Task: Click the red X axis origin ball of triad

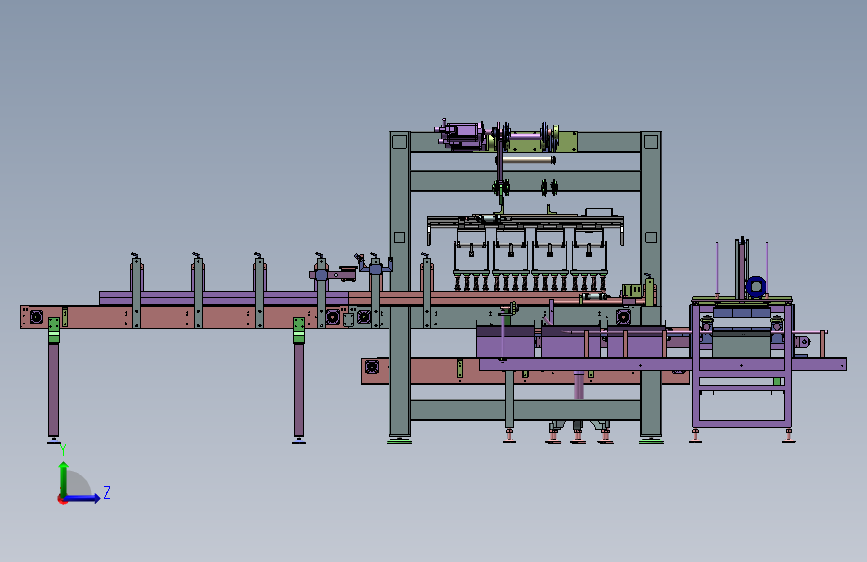Action: [x=62, y=499]
